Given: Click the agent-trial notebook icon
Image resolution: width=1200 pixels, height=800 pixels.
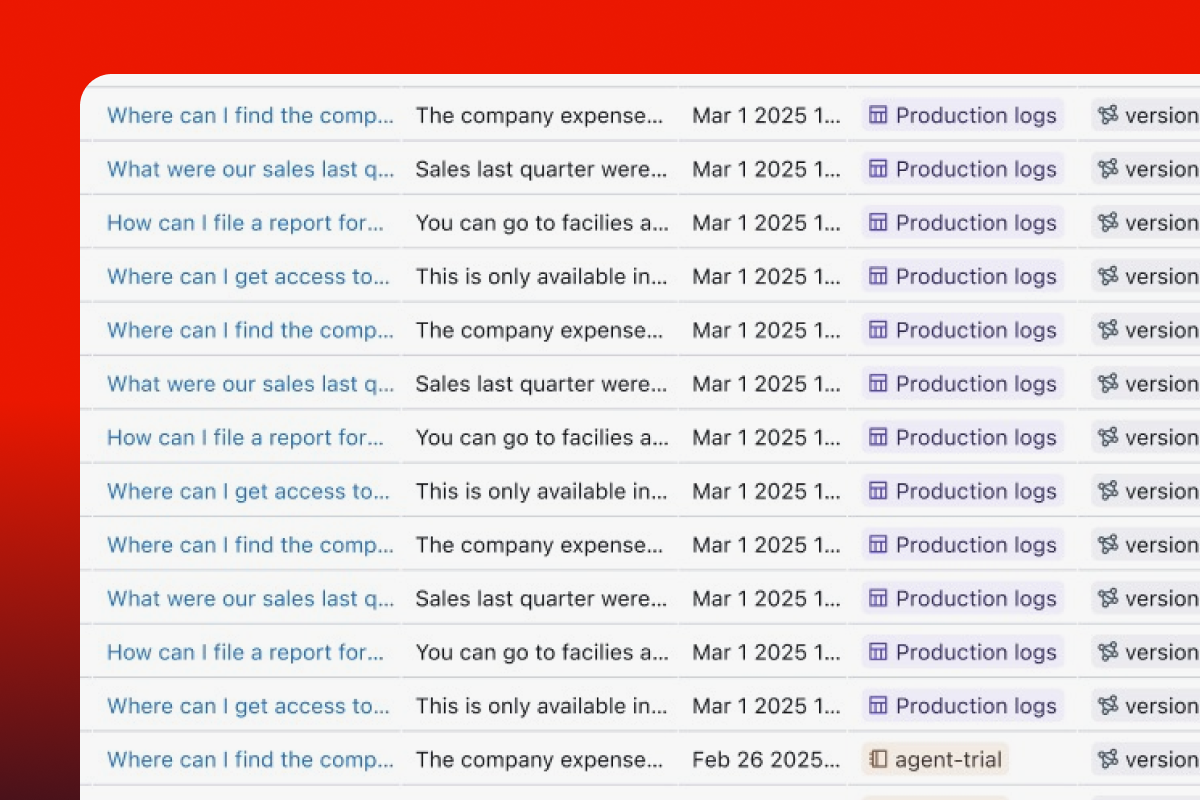Looking at the screenshot, I should click(878, 760).
